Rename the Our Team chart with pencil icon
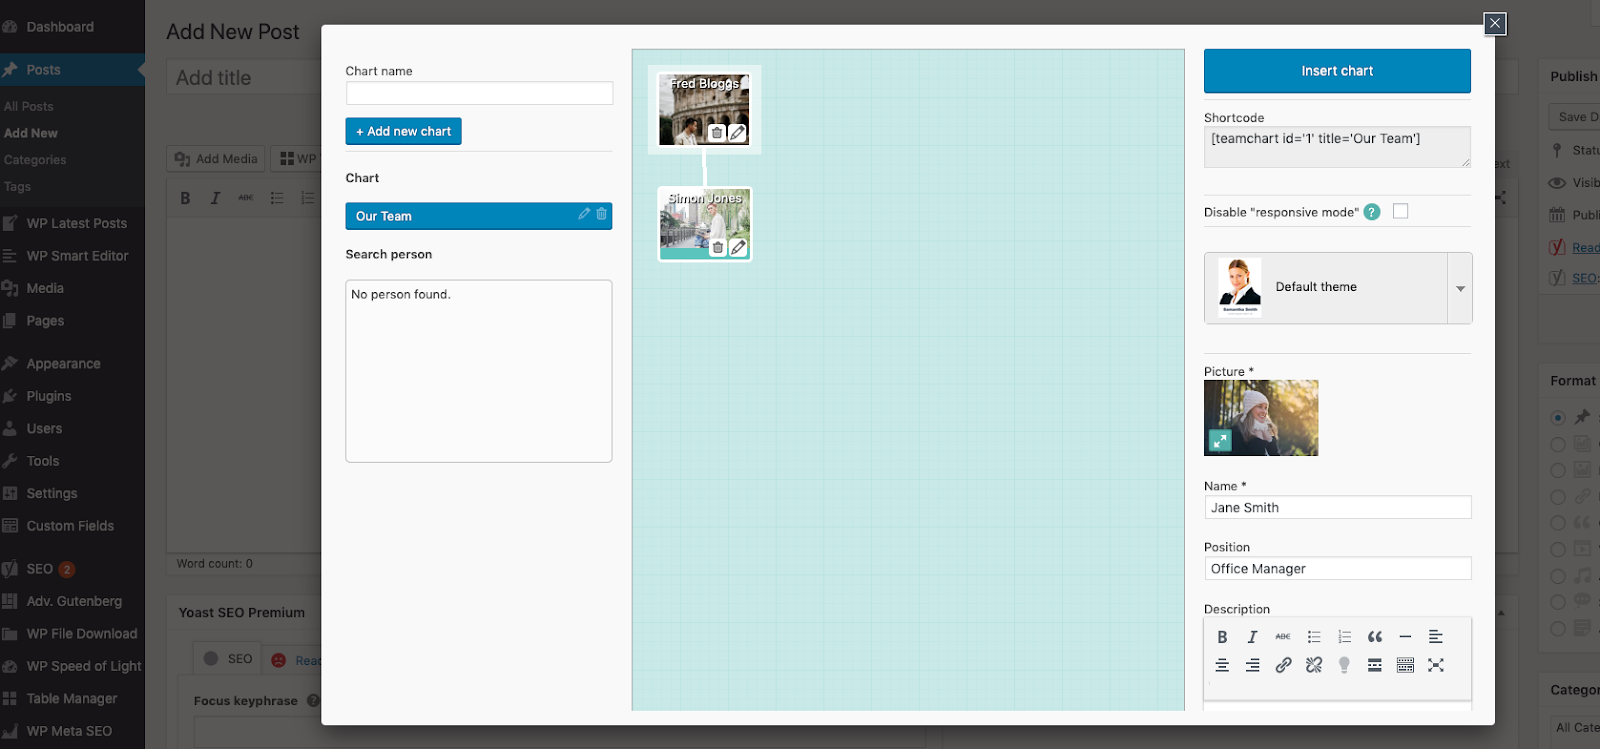The width and height of the screenshot is (1600, 749). click(x=584, y=214)
